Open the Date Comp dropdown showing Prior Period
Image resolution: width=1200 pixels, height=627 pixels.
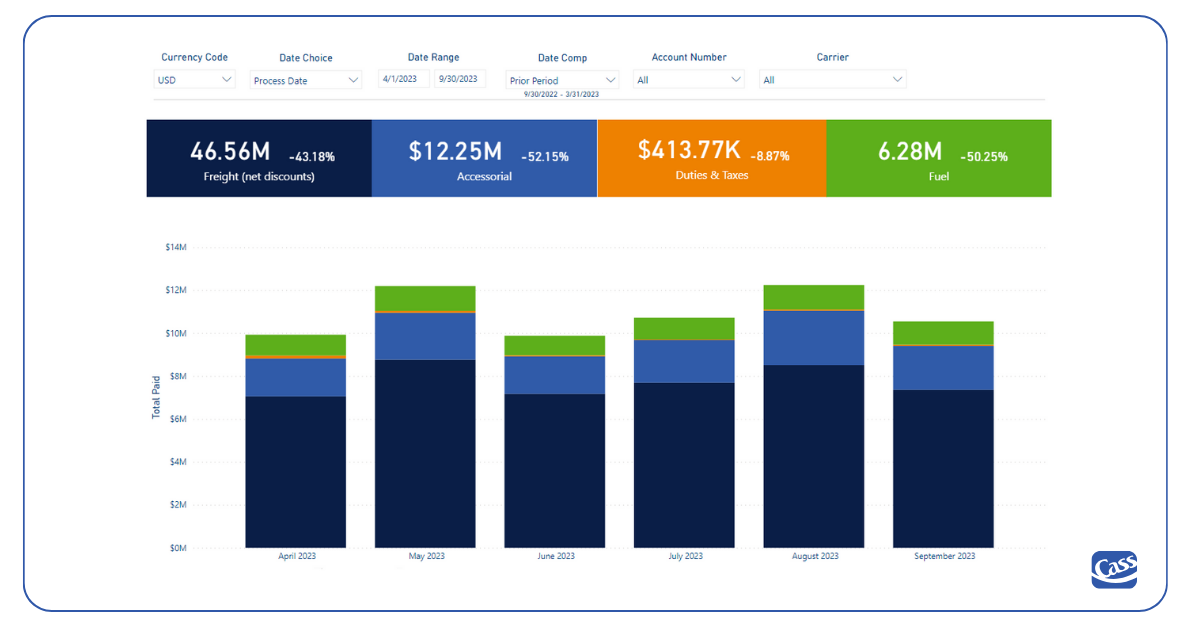561,79
